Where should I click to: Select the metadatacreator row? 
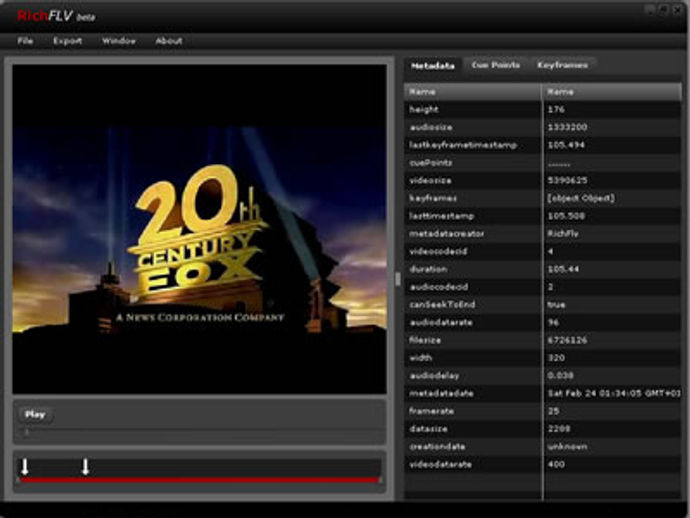pos(543,234)
